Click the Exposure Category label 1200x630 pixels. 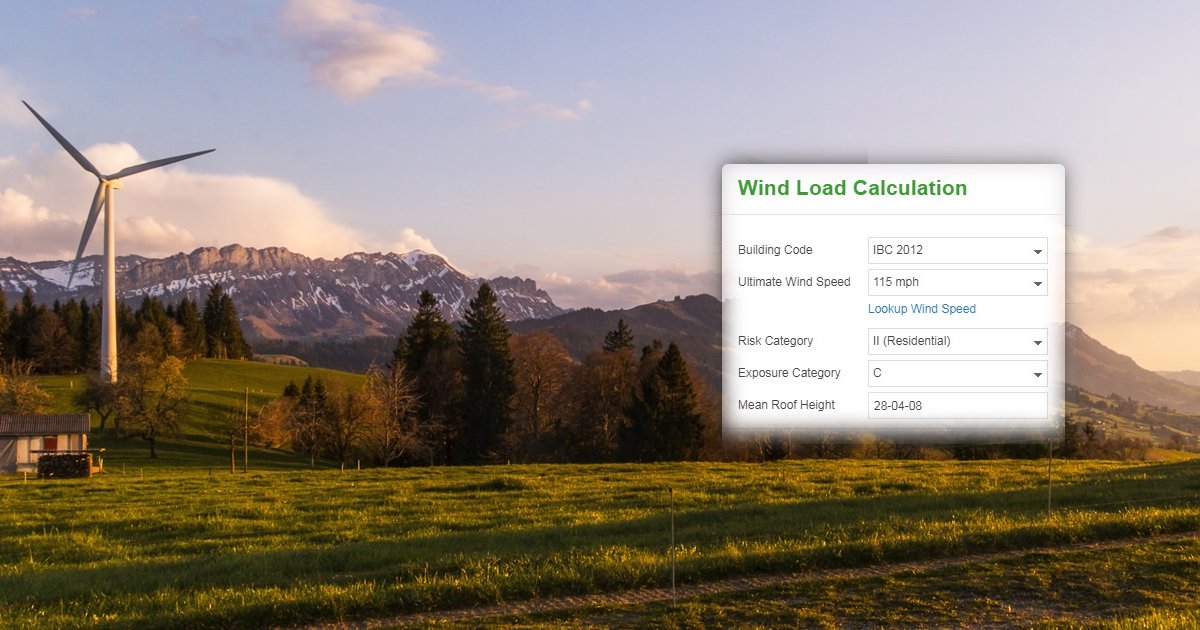click(790, 373)
